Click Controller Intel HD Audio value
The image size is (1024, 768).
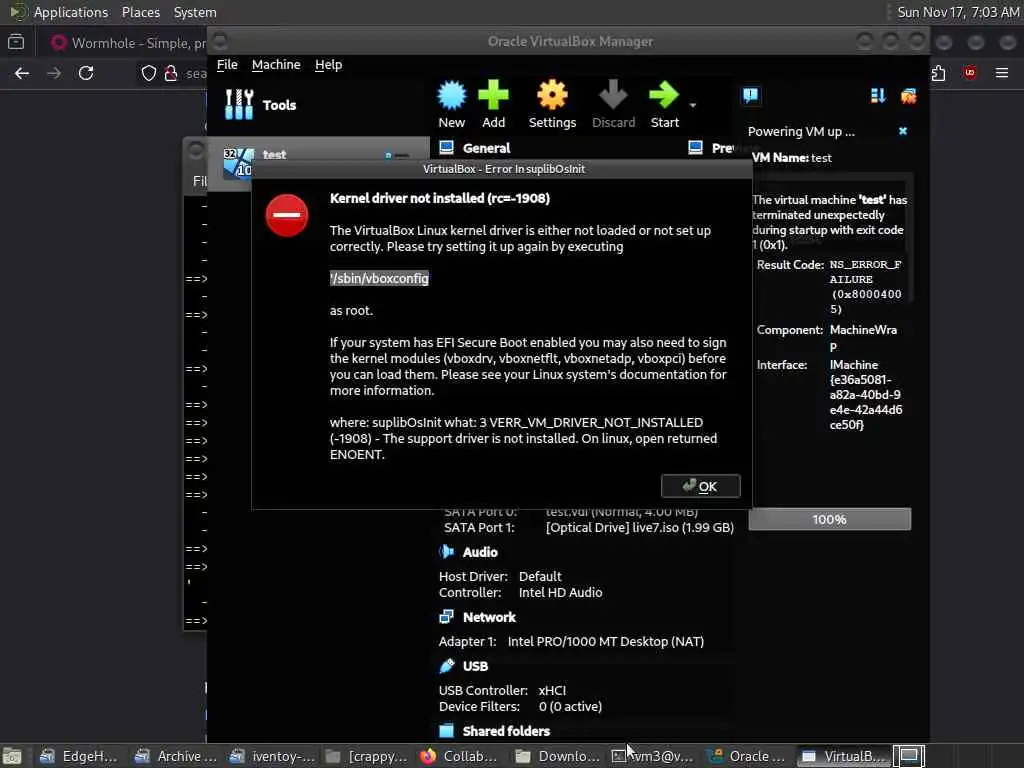pyautogui.click(x=560, y=593)
